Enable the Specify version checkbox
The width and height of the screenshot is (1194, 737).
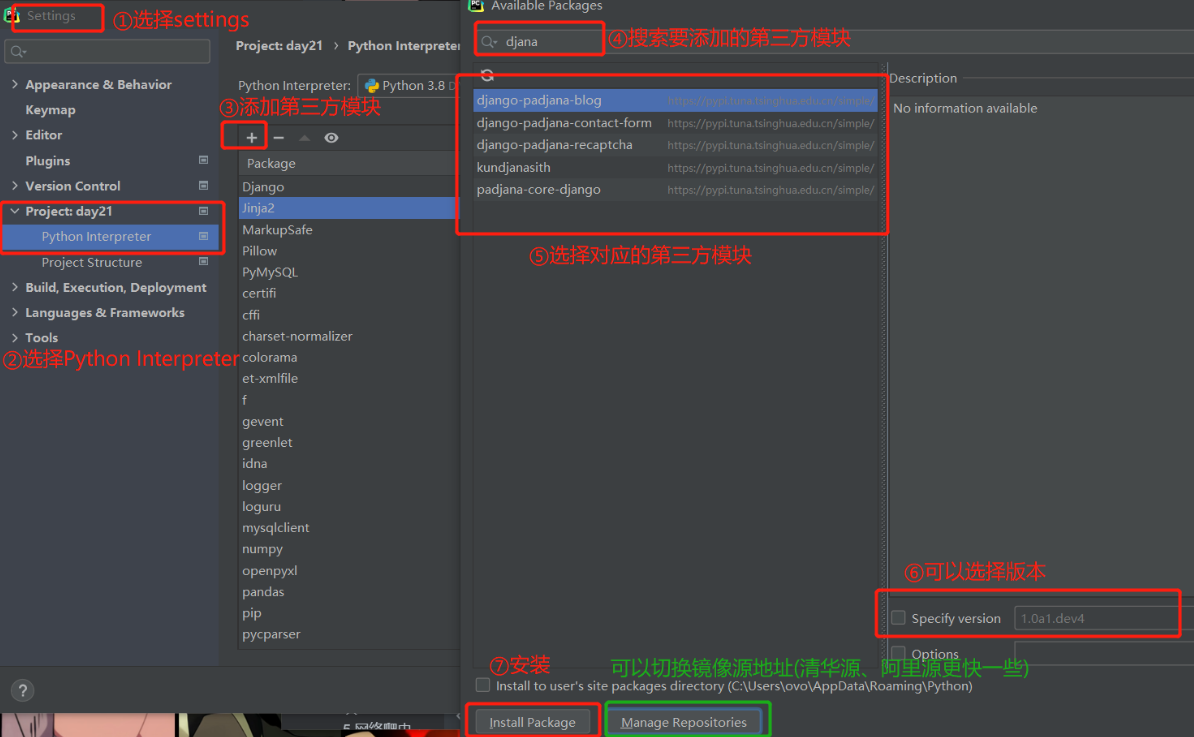coord(899,617)
